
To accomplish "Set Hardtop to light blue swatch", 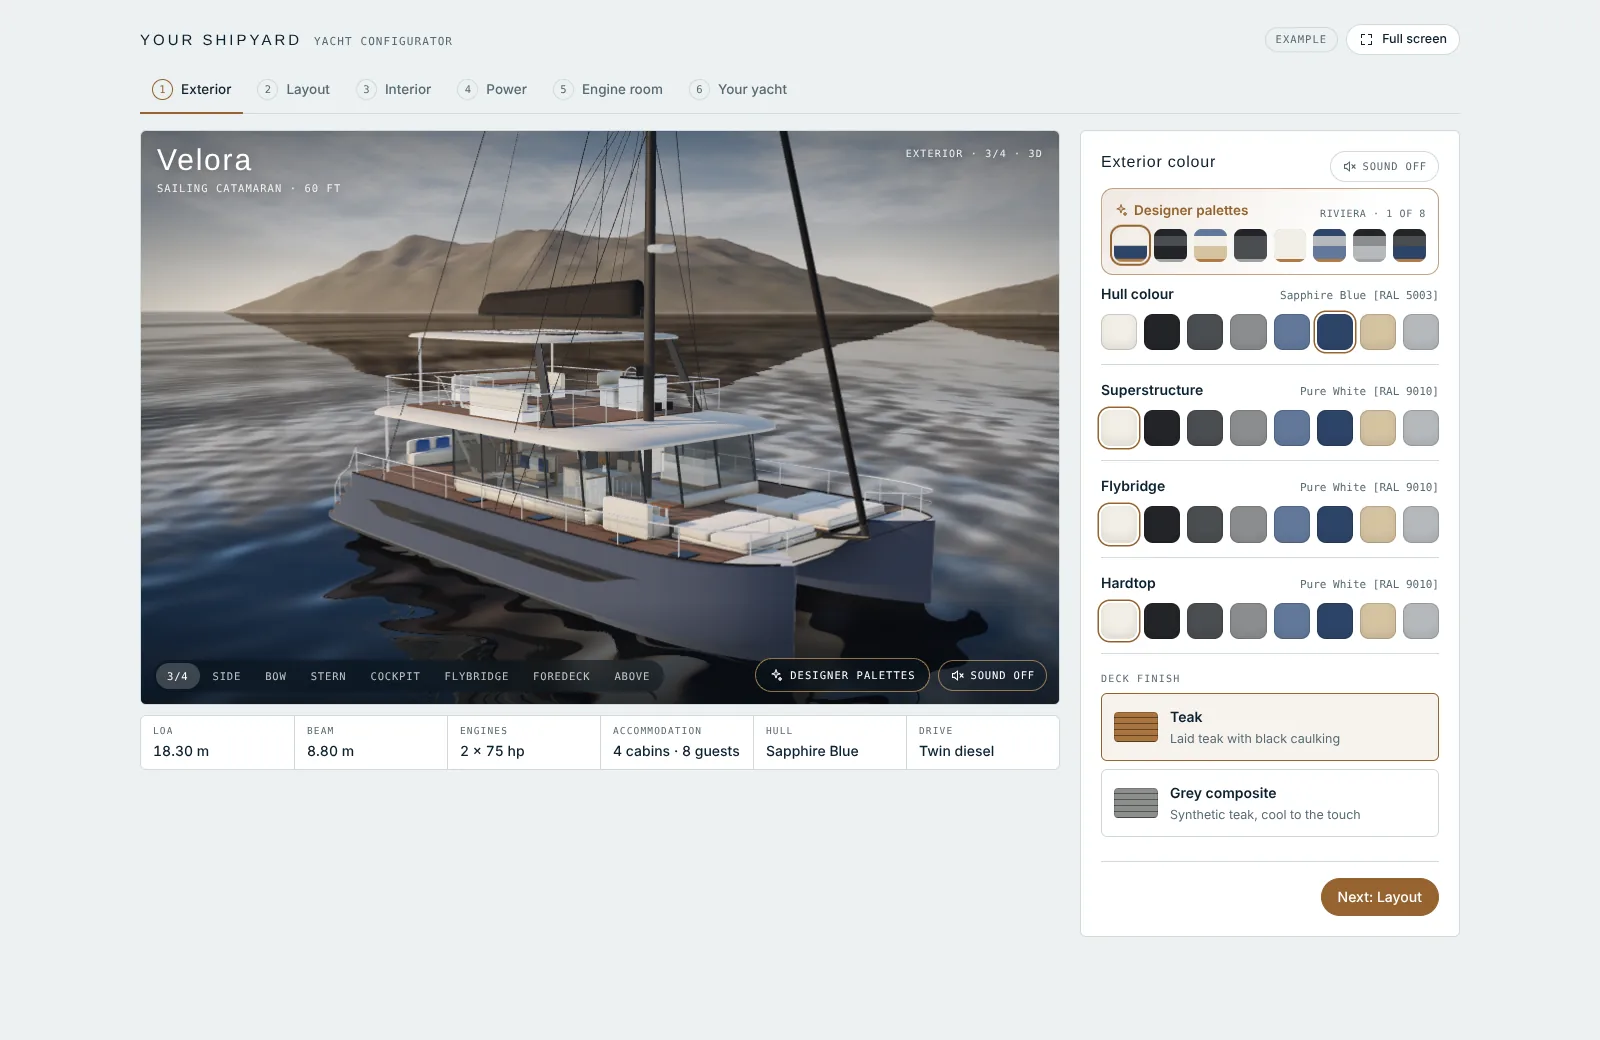I will [1291, 621].
